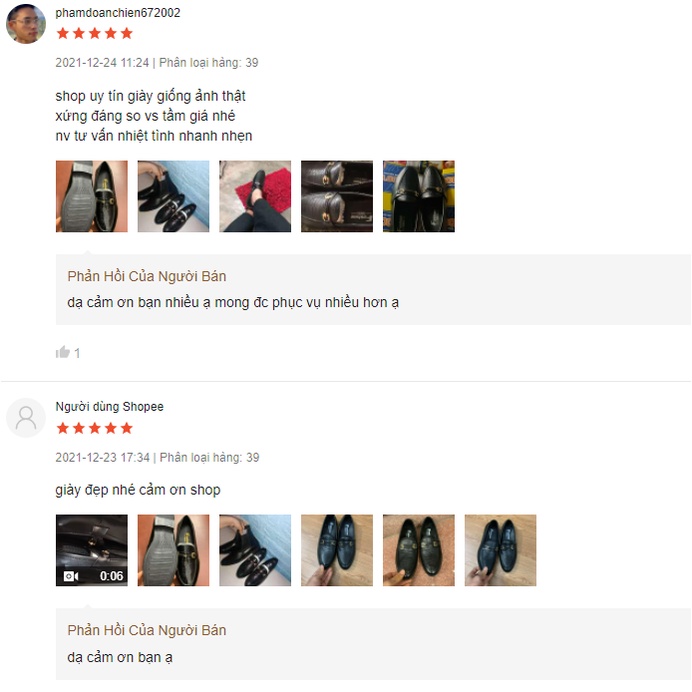Image resolution: width=692 pixels, height=692 pixels.
Task: Open the default Shopee user avatar
Action: tap(26, 417)
